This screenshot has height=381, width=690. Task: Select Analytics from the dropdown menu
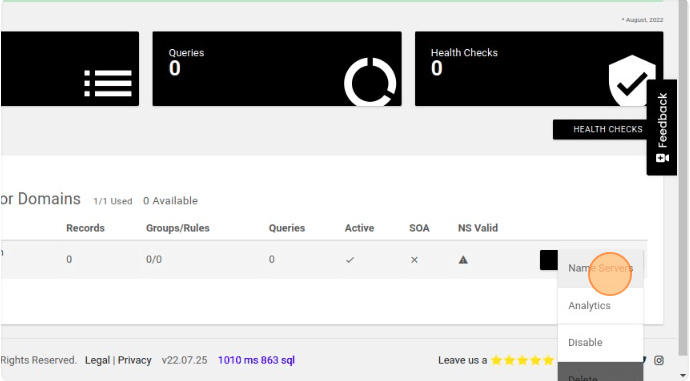pyautogui.click(x=600, y=306)
